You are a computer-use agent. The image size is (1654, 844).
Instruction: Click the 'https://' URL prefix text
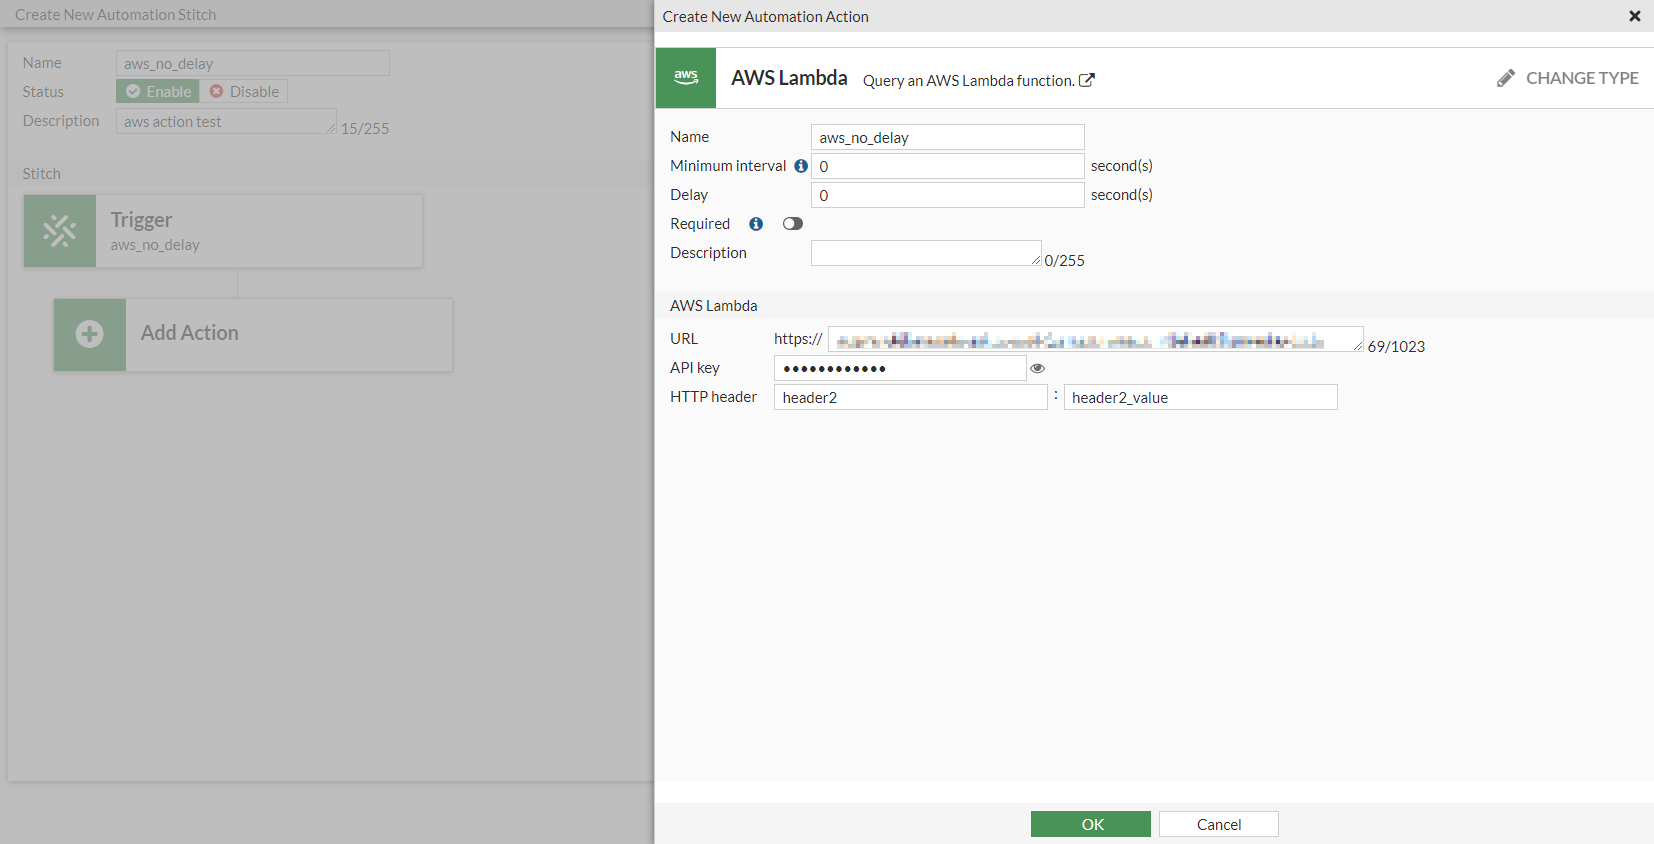[x=798, y=339]
